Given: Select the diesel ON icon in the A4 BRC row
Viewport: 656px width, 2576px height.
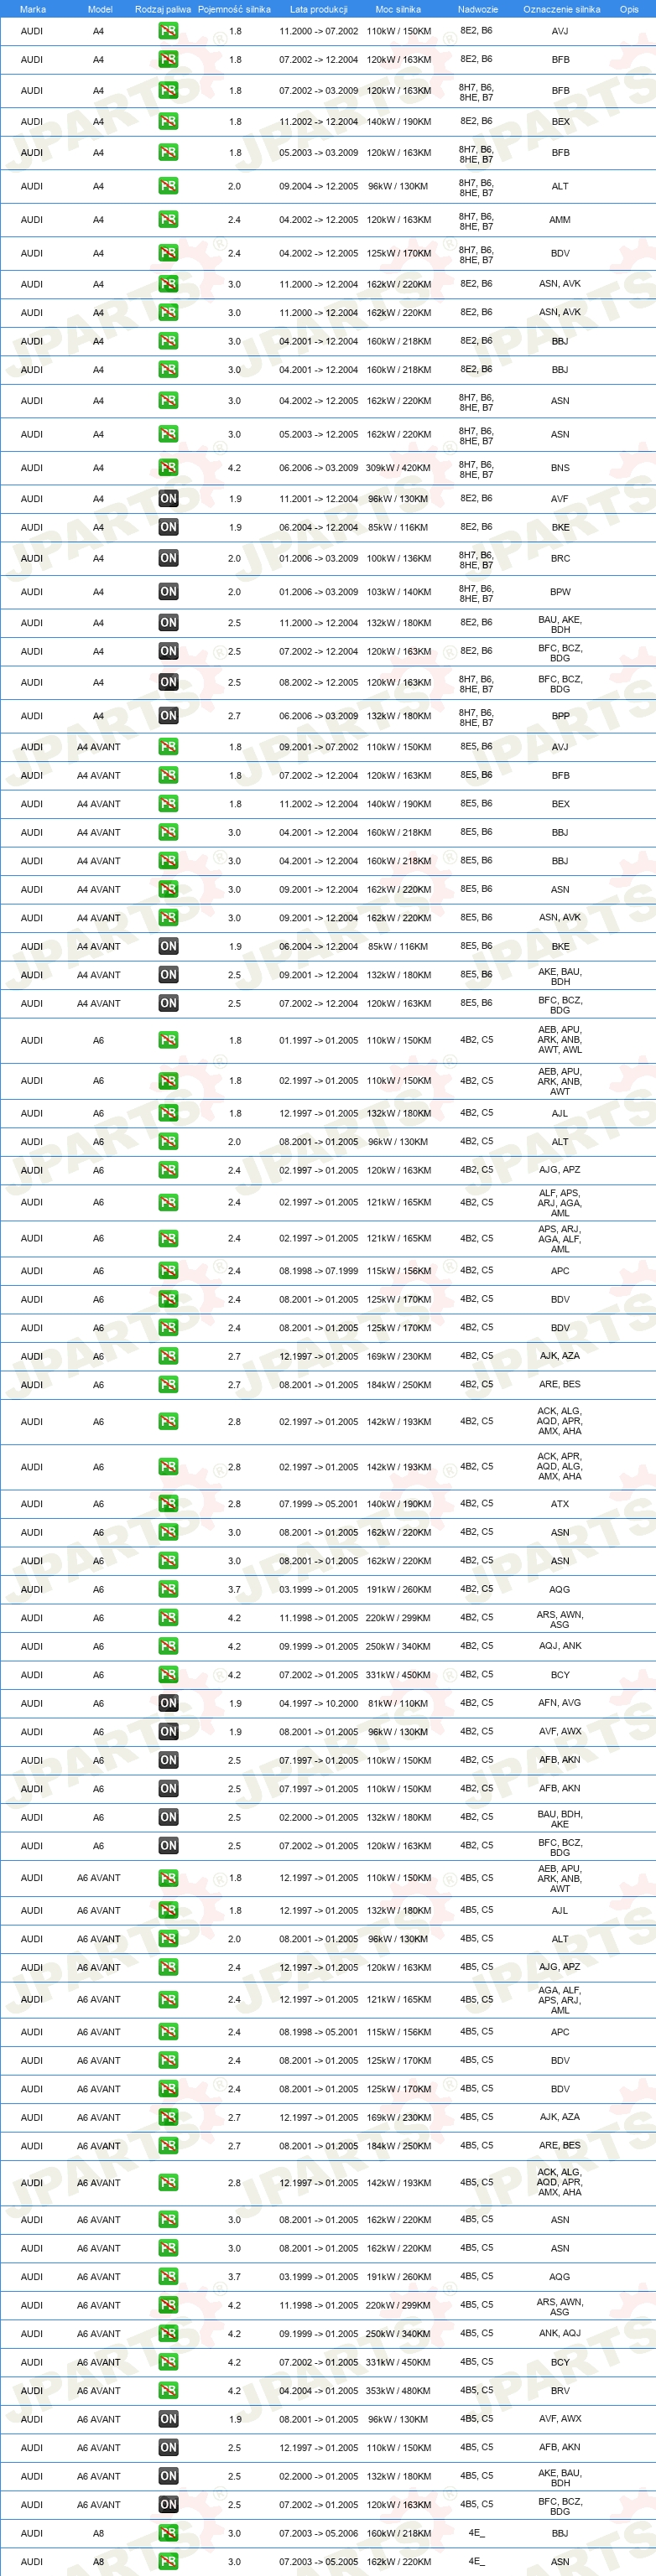Looking at the screenshot, I should 168,558.
